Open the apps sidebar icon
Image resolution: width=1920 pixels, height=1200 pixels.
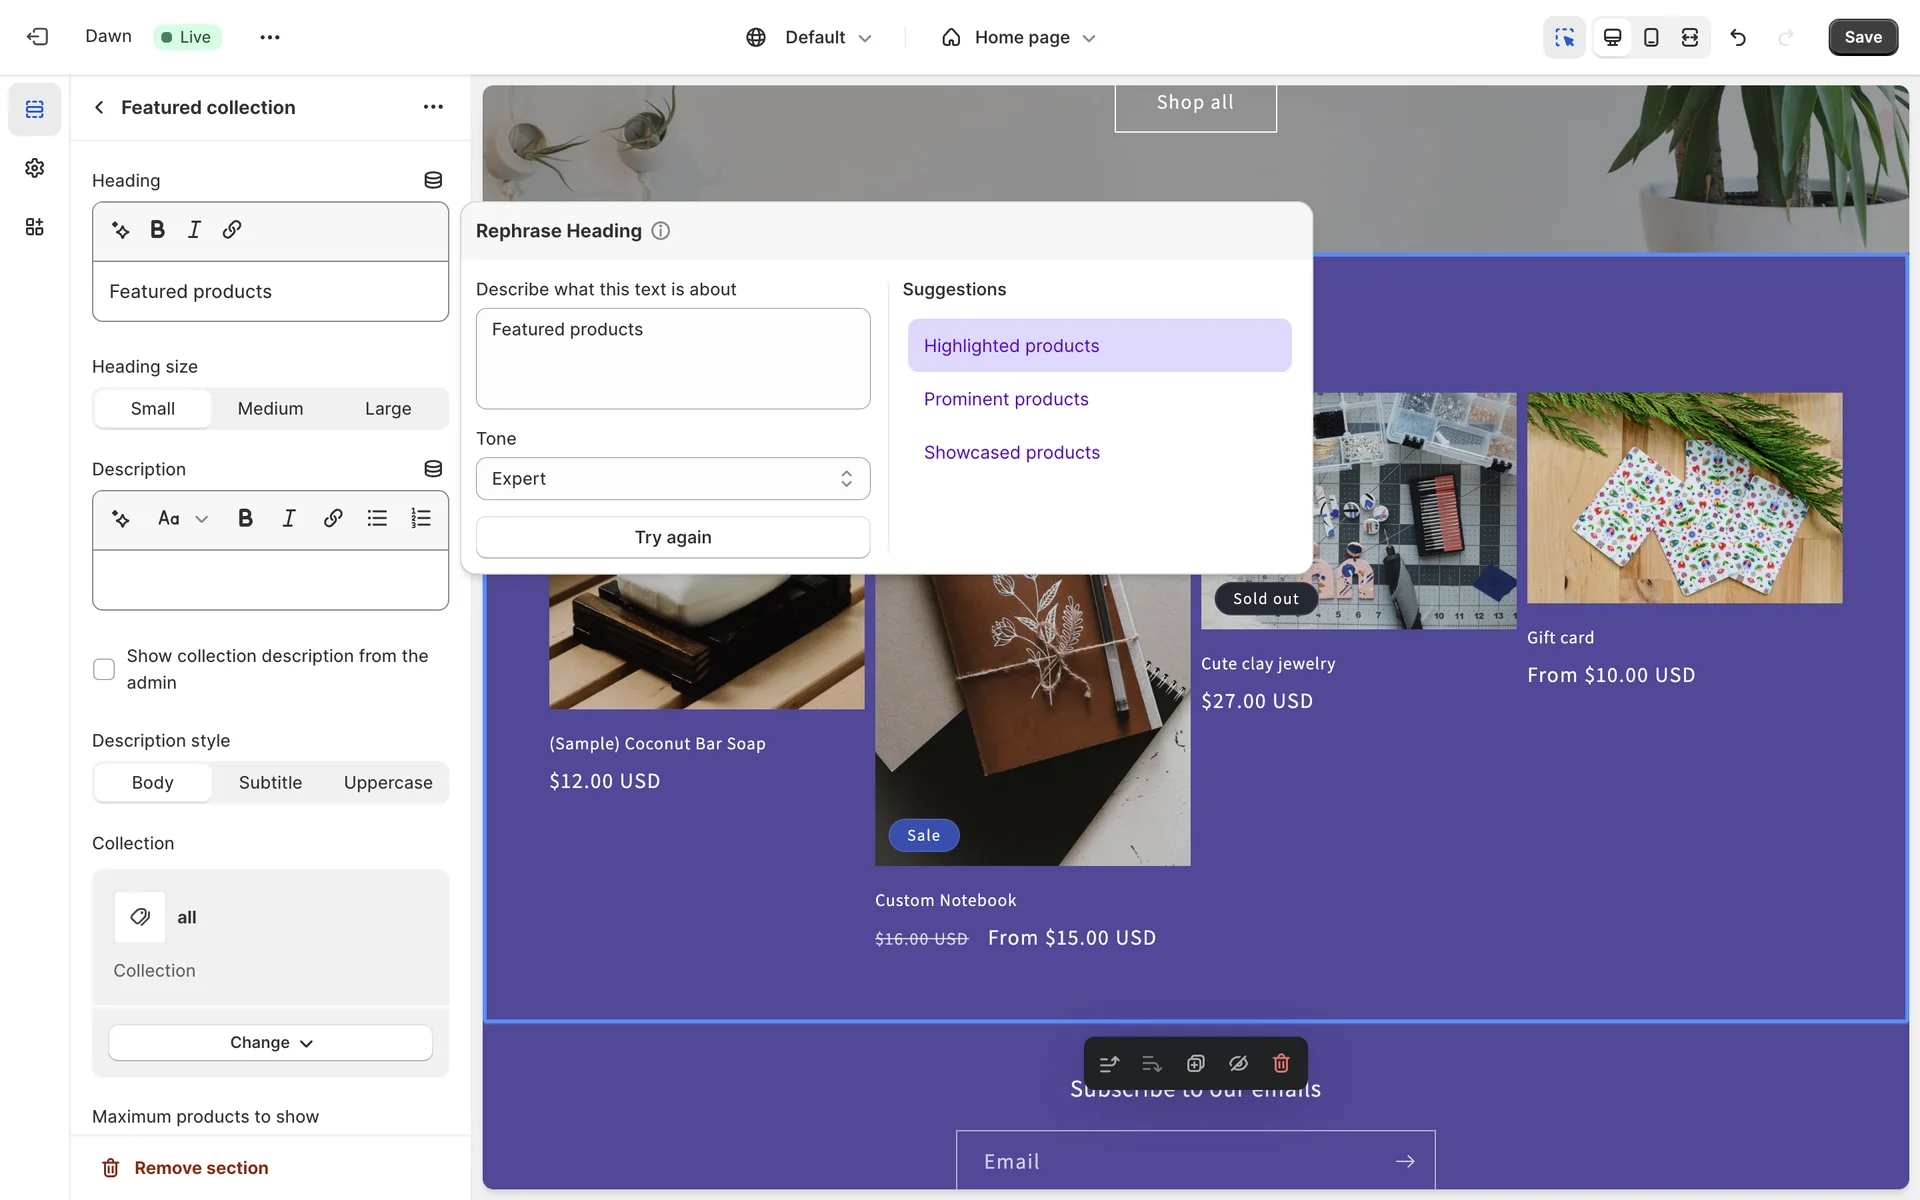click(x=35, y=227)
